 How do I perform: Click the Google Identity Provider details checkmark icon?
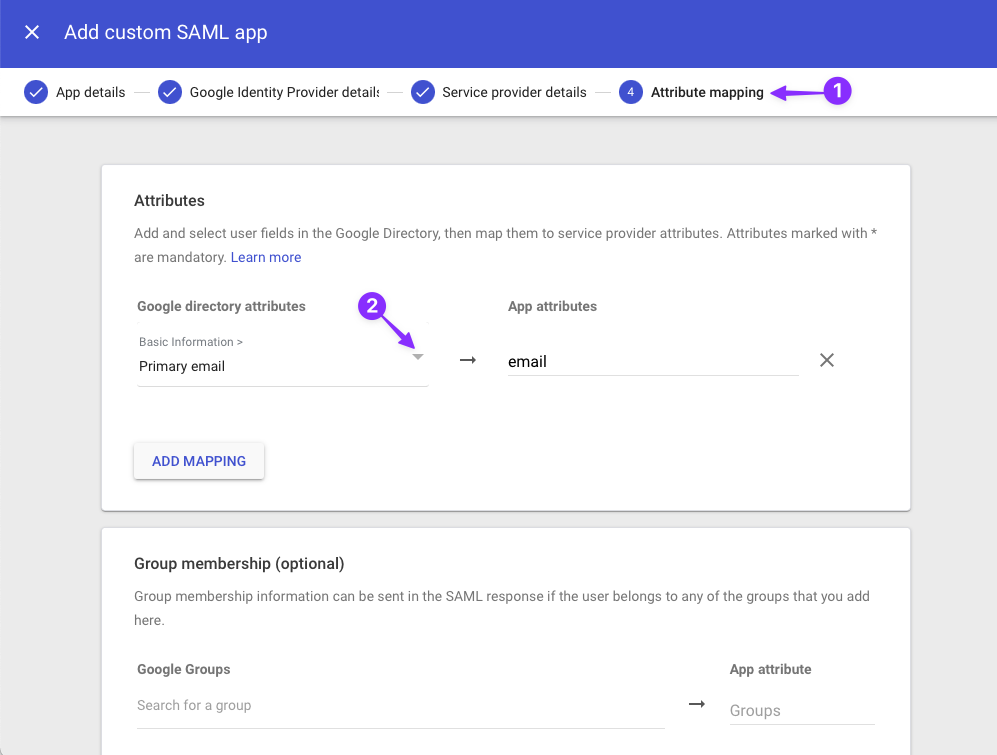click(169, 91)
